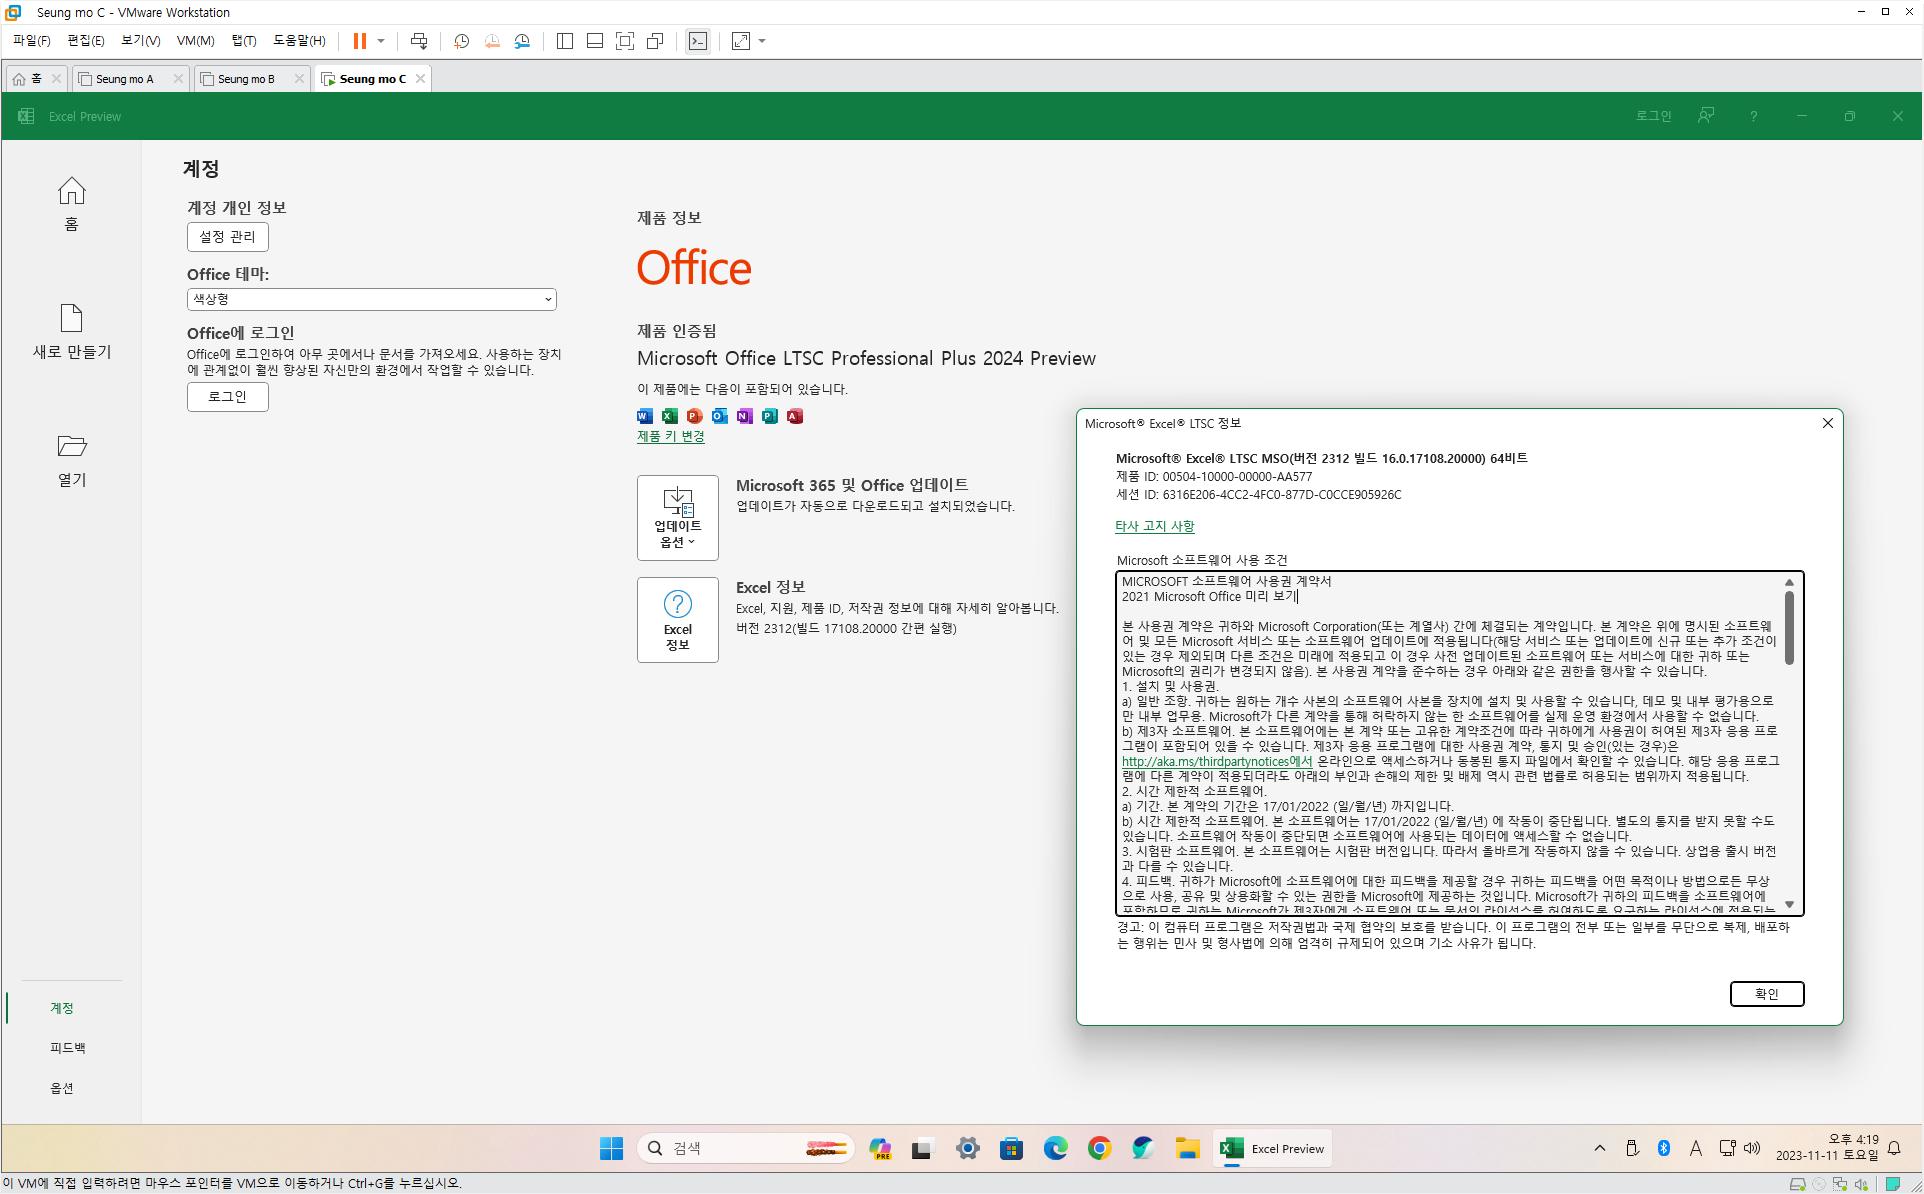The image size is (1924, 1194).
Task: Click the take snapshot clock icon
Action: tap(461, 41)
